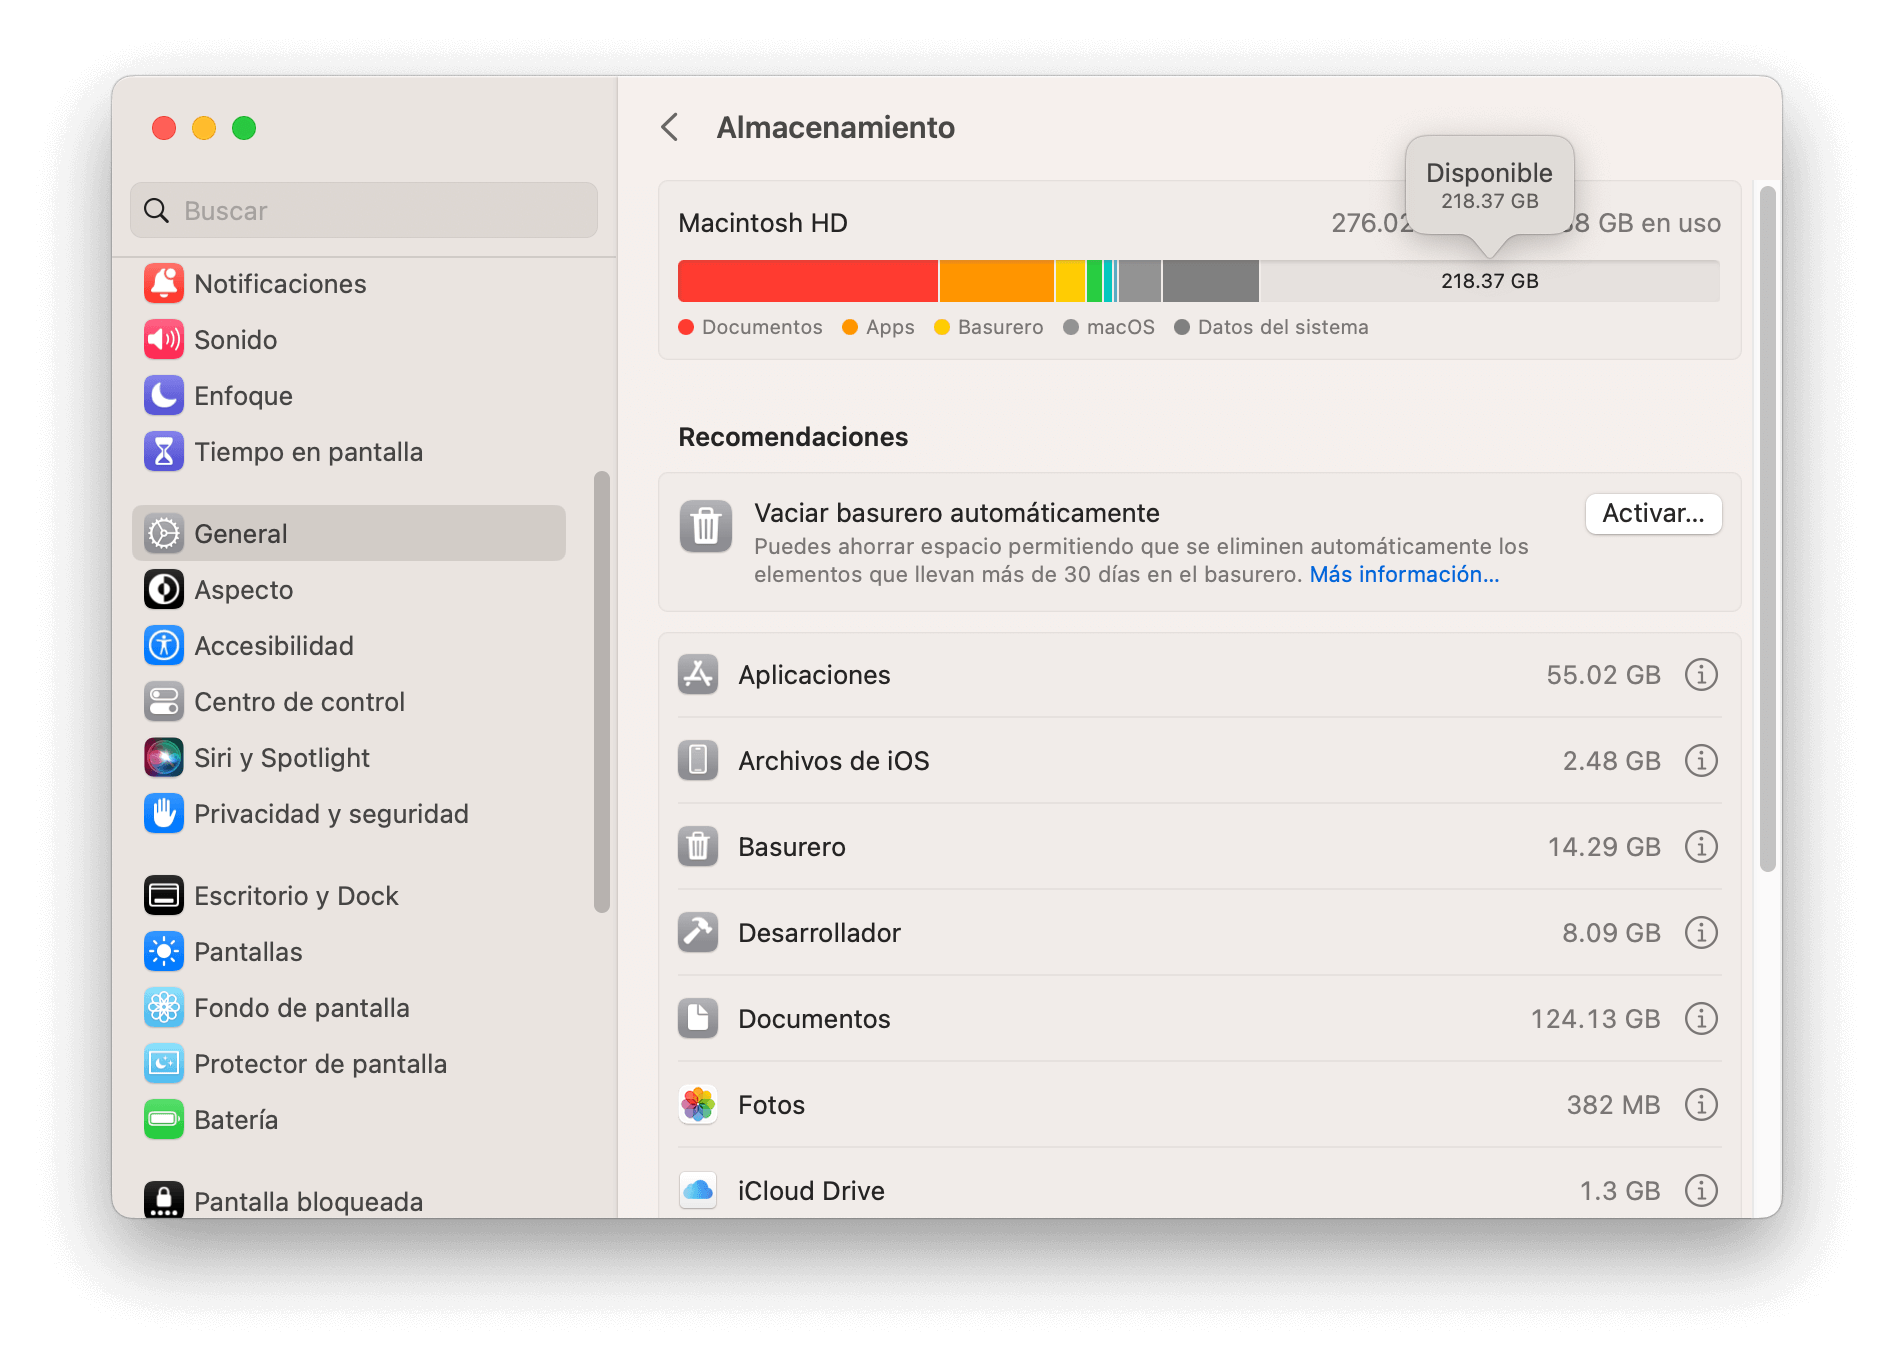Click the Buscar search field
The height and width of the screenshot is (1366, 1894).
tap(364, 210)
